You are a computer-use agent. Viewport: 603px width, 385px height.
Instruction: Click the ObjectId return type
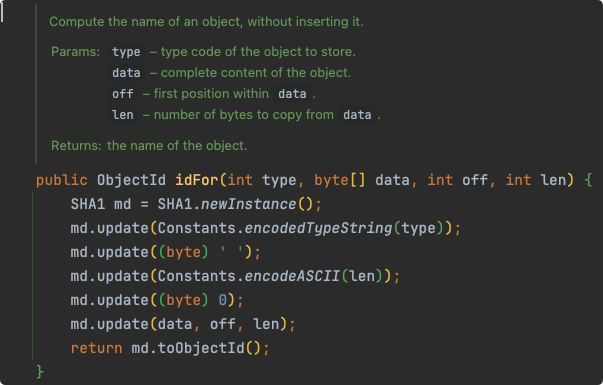click(131, 180)
